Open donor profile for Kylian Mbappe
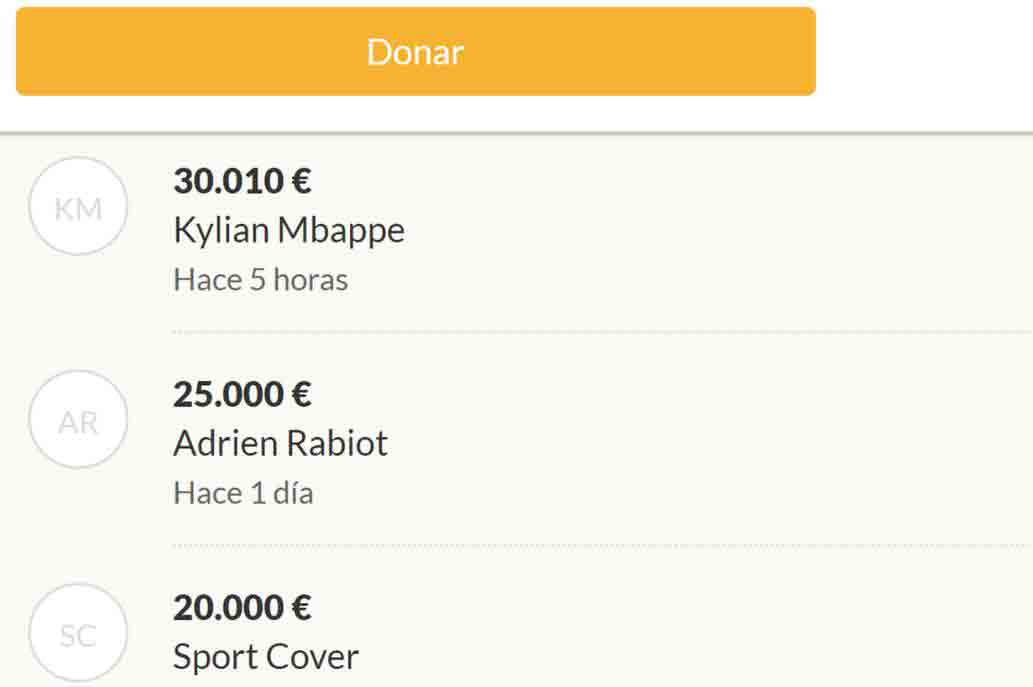 tap(289, 230)
